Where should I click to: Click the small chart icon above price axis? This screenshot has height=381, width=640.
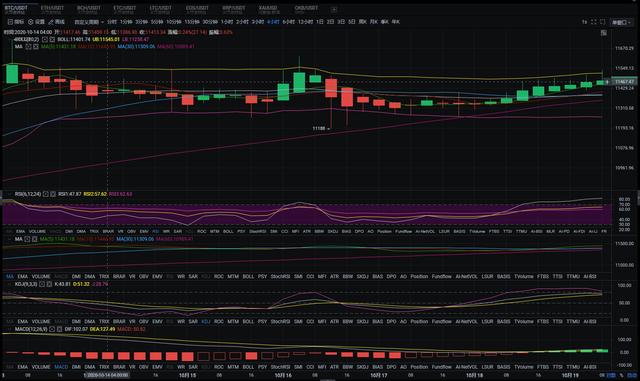point(604,33)
